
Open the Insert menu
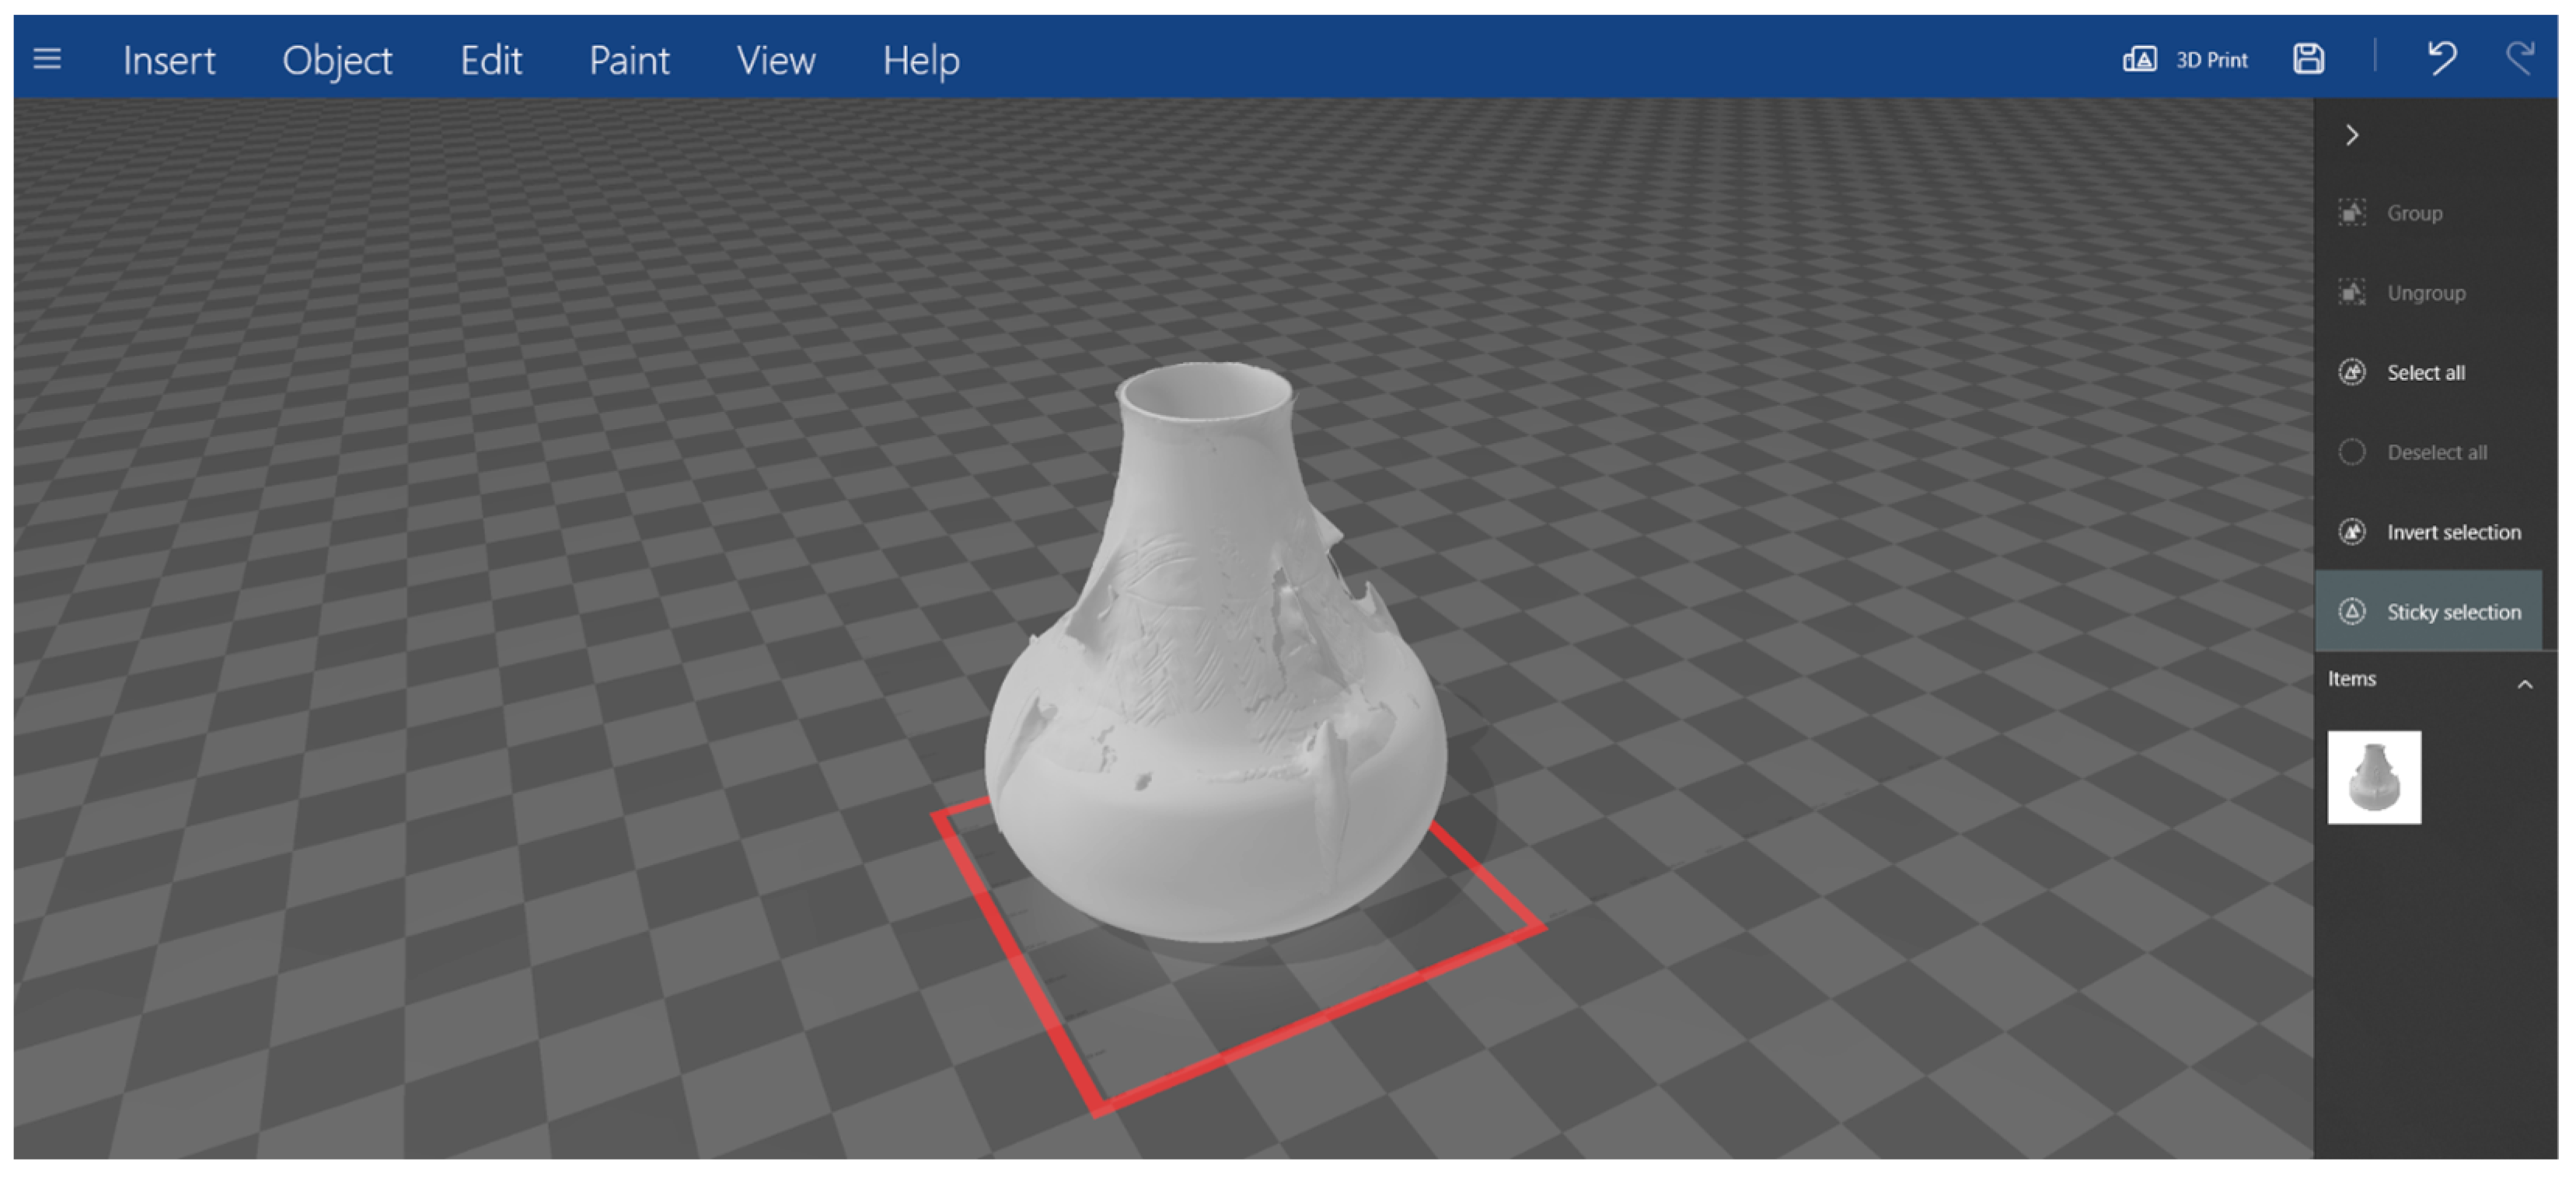pyautogui.click(x=169, y=61)
